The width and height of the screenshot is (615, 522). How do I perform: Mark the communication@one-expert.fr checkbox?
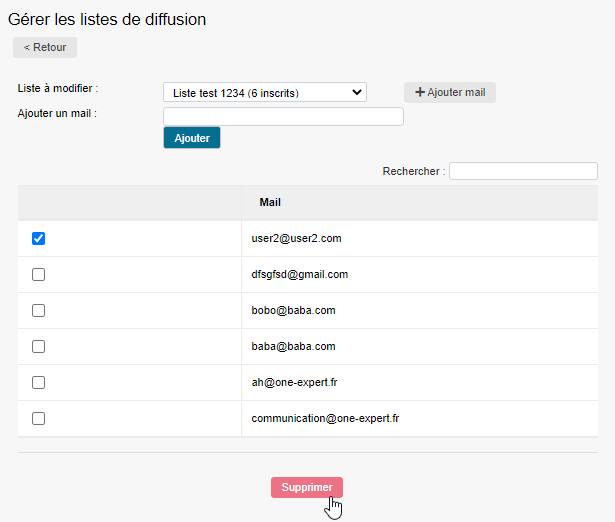(39, 419)
